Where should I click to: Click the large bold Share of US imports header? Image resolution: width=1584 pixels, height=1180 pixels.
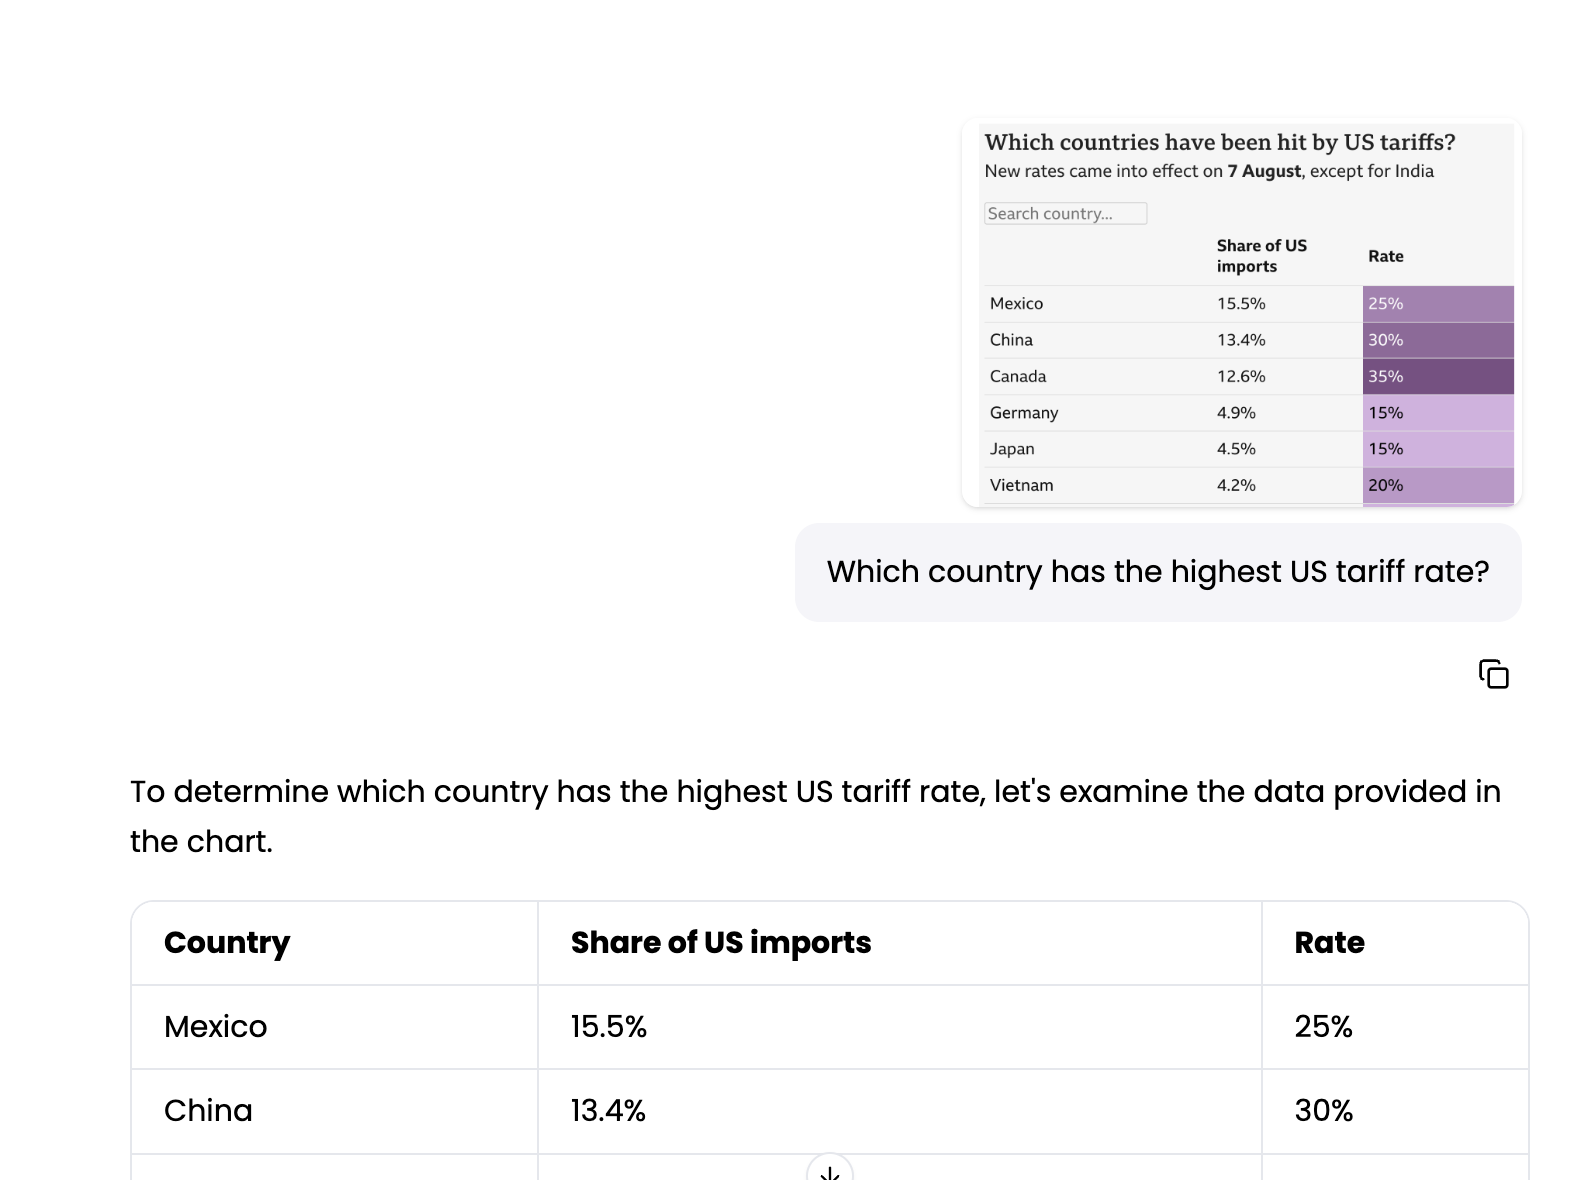[x=721, y=942]
